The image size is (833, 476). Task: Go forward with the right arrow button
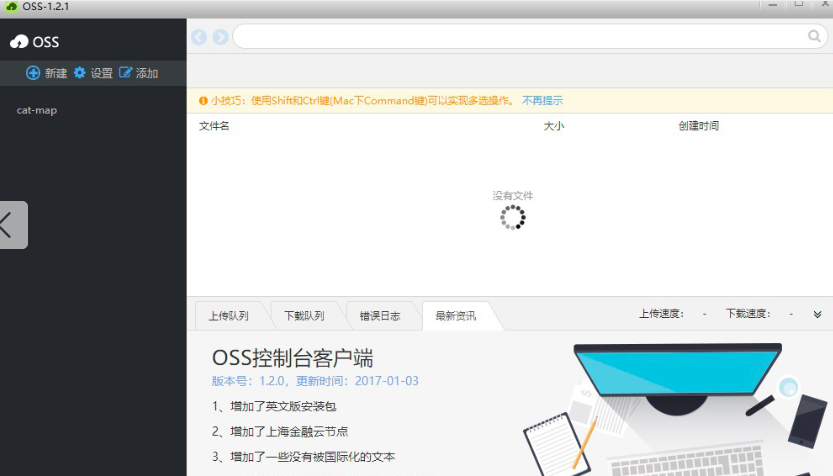(x=220, y=37)
